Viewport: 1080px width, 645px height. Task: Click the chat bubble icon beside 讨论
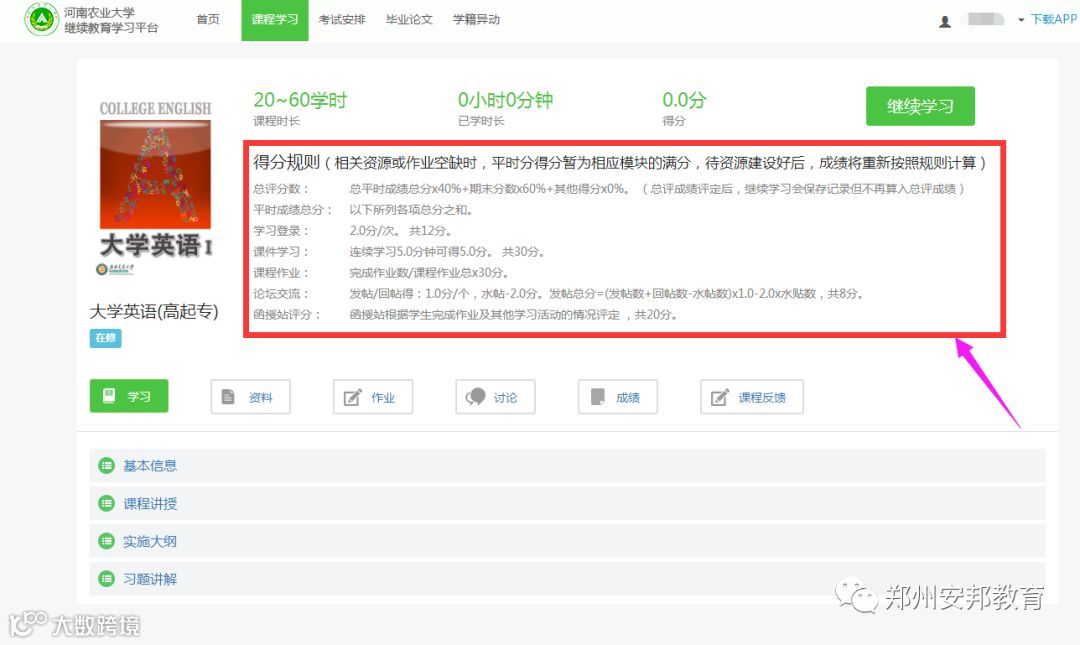point(475,397)
